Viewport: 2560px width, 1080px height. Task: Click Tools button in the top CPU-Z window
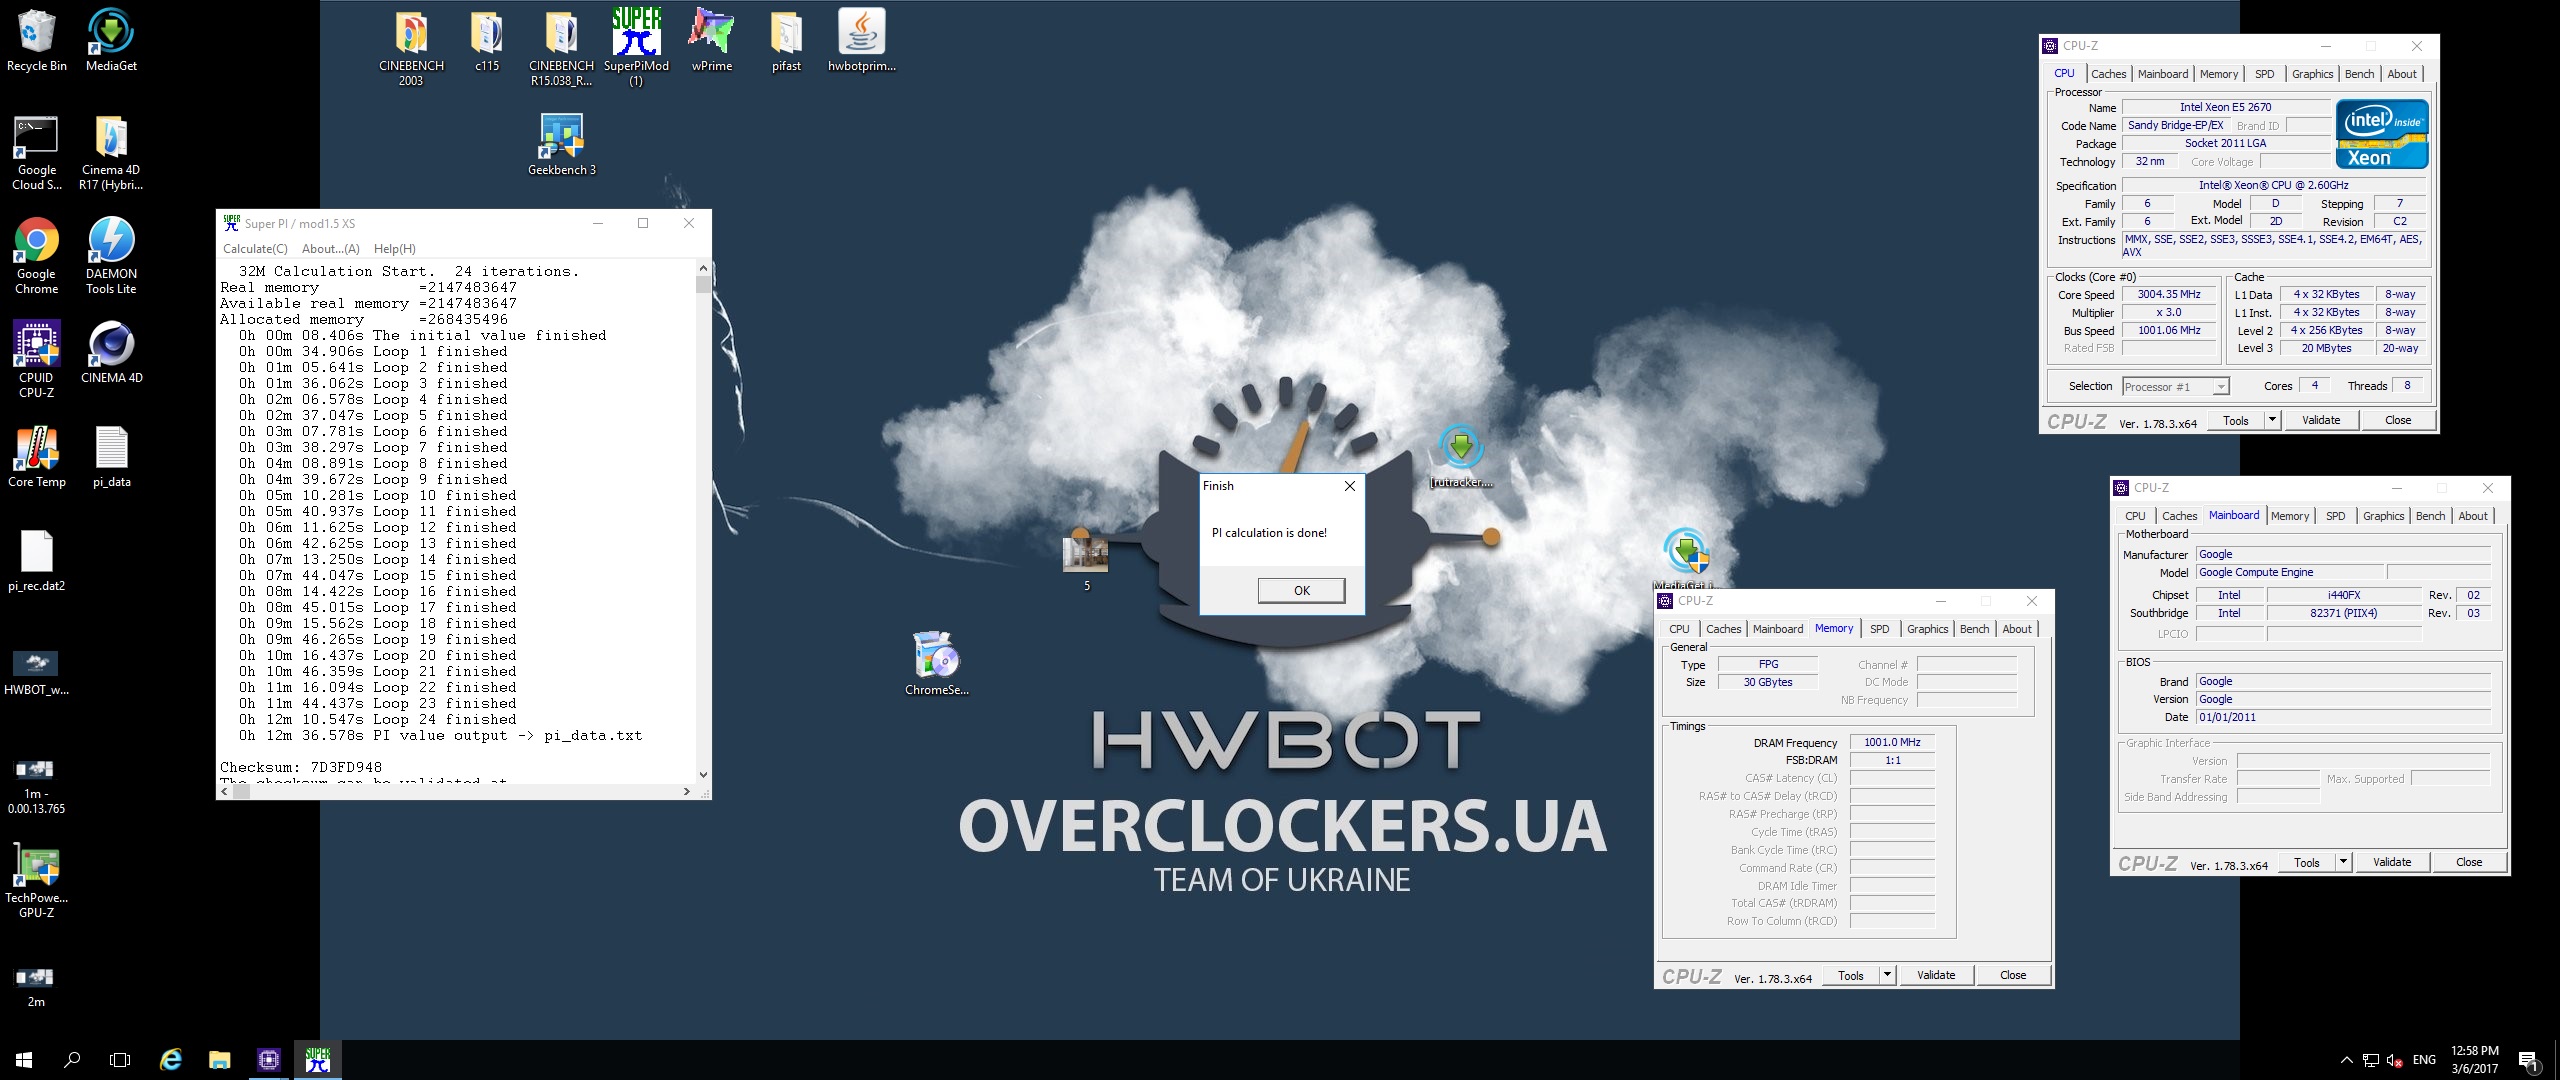[x=2235, y=420]
